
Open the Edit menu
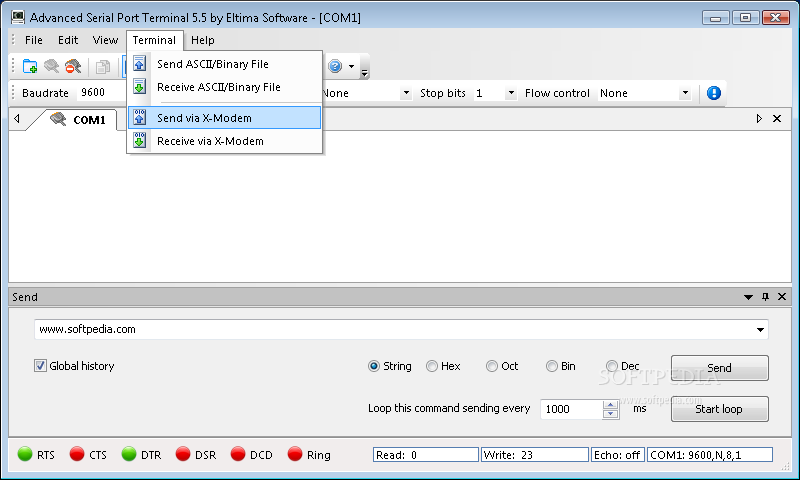[68, 40]
